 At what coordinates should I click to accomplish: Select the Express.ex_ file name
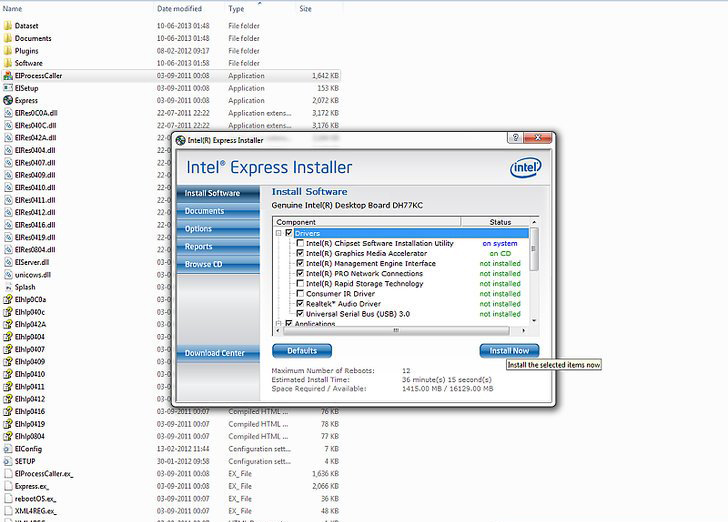(x=32, y=486)
